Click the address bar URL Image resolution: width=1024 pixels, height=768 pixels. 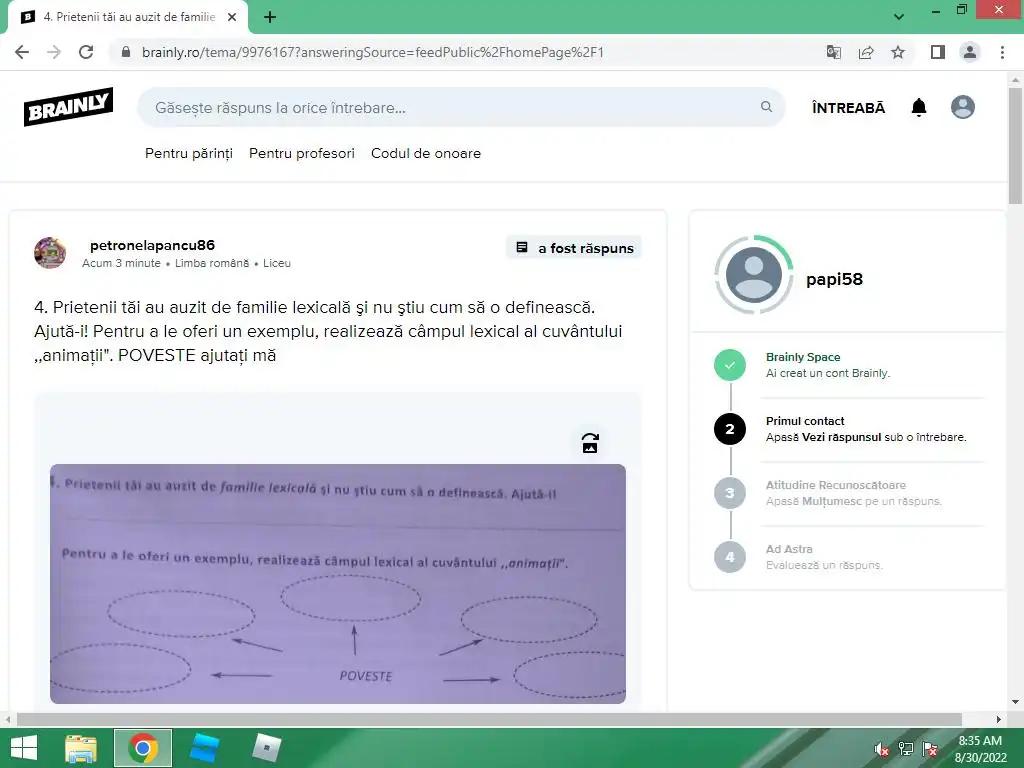click(372, 52)
